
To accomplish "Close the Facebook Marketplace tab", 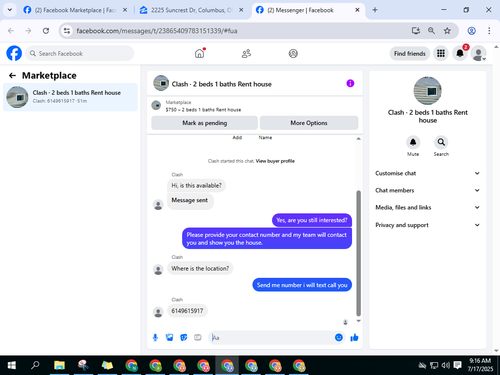I will (125, 10).
